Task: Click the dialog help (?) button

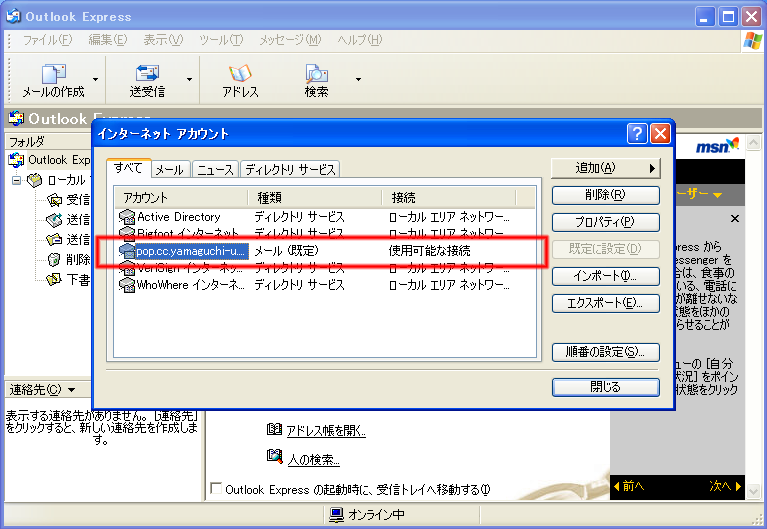Action: pos(637,134)
